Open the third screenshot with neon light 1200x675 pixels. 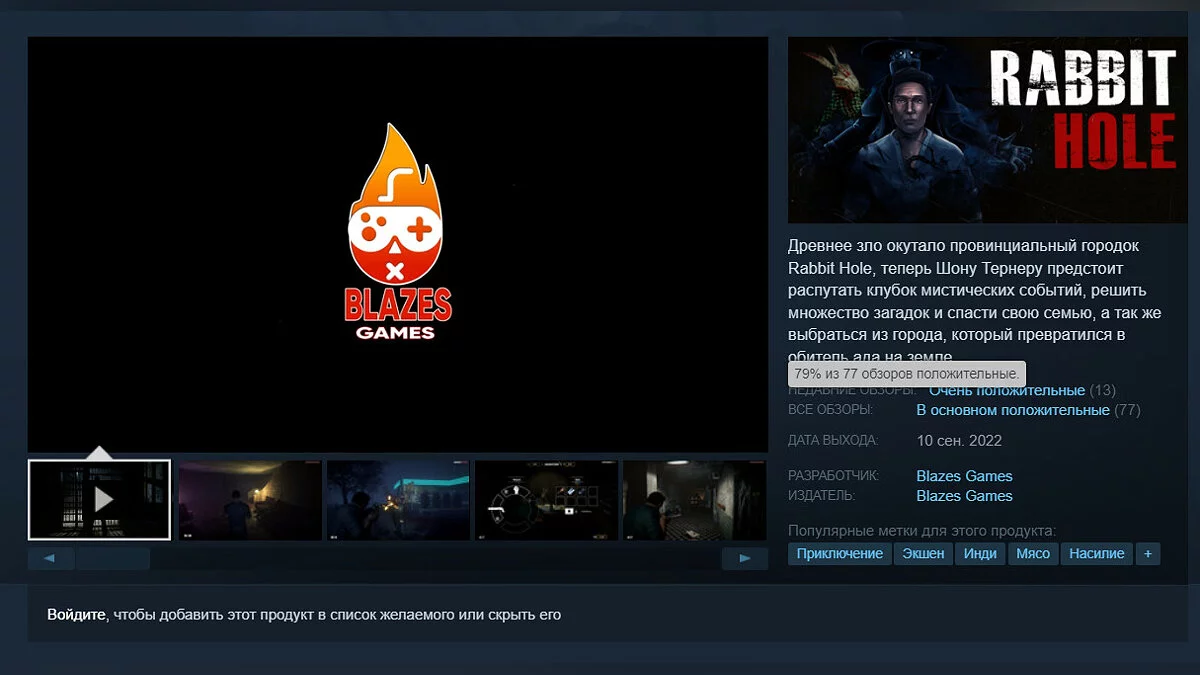(x=398, y=499)
